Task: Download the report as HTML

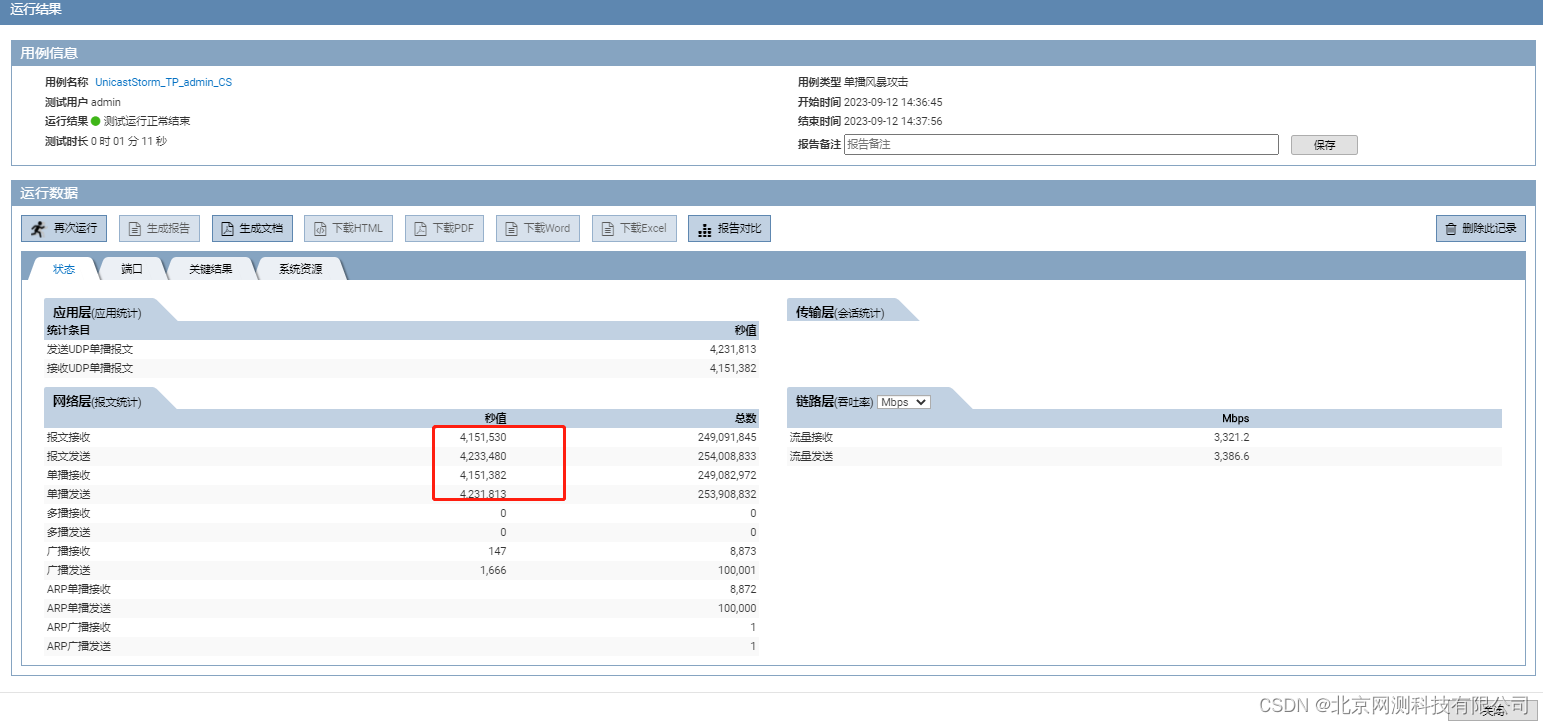Action: pyautogui.click(x=349, y=228)
